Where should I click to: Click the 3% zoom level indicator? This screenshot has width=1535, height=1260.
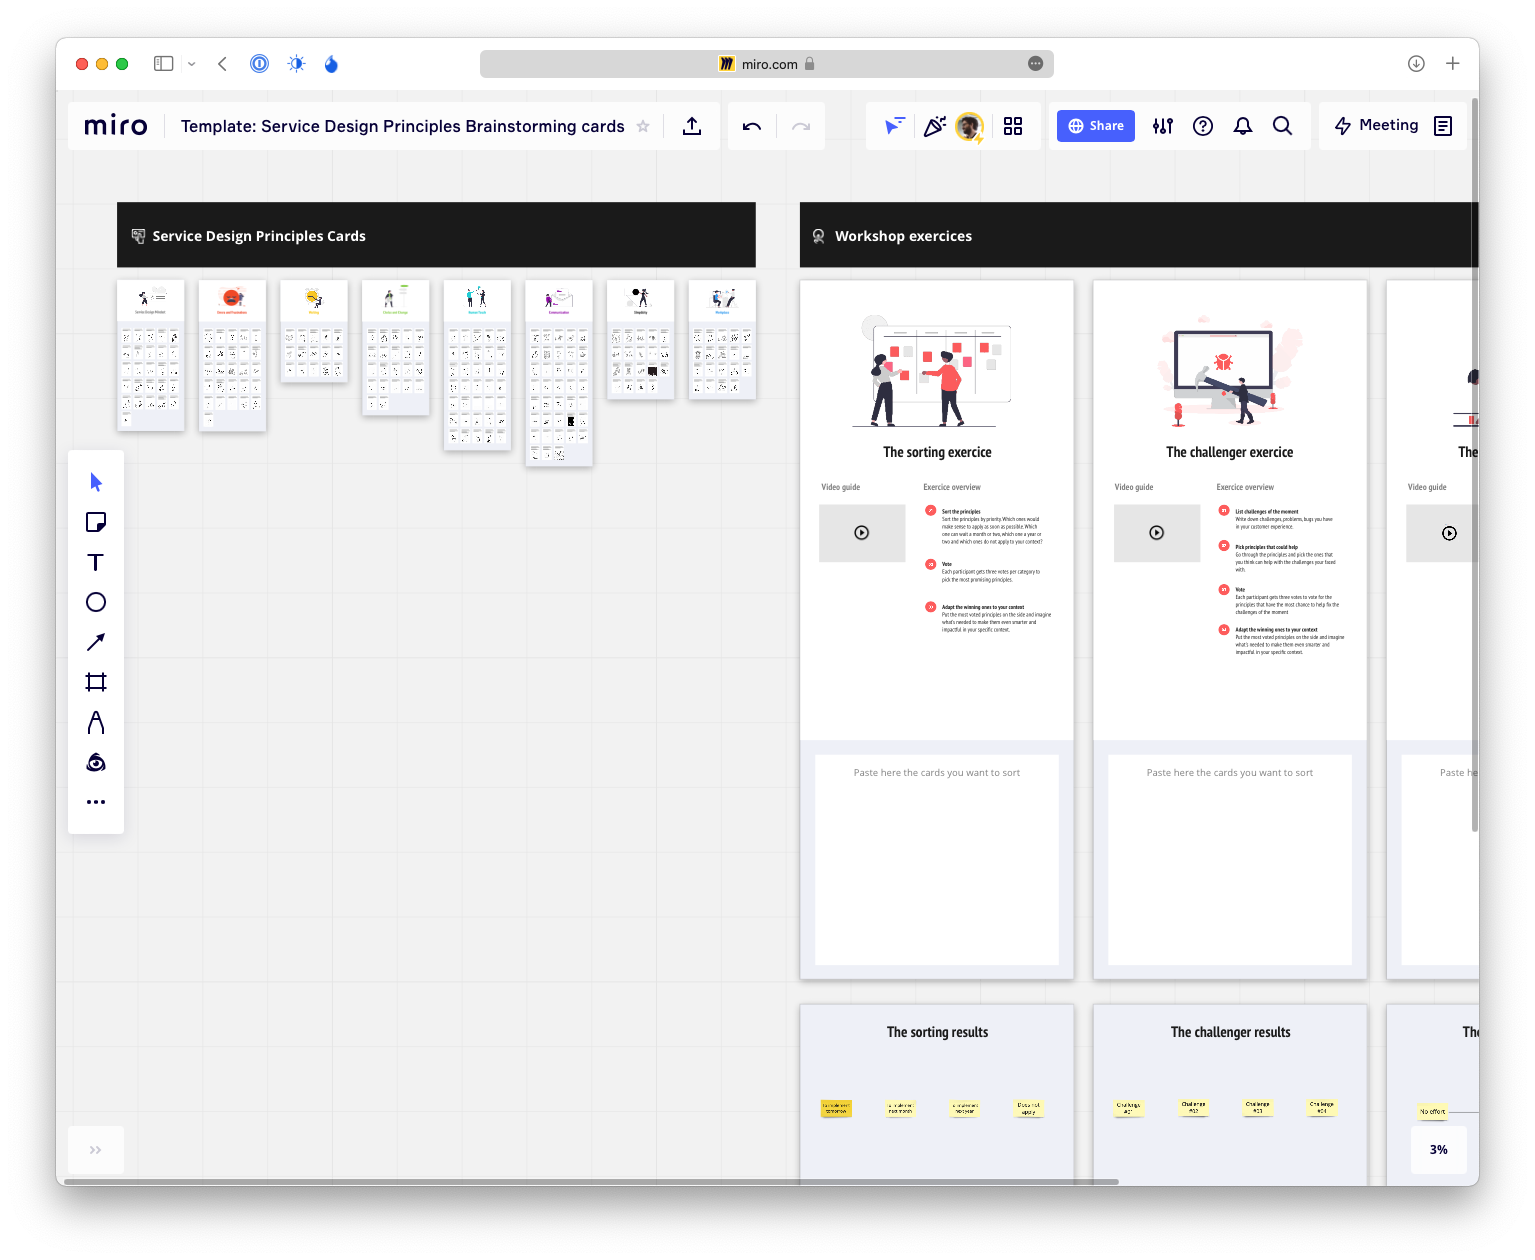[1439, 1150]
